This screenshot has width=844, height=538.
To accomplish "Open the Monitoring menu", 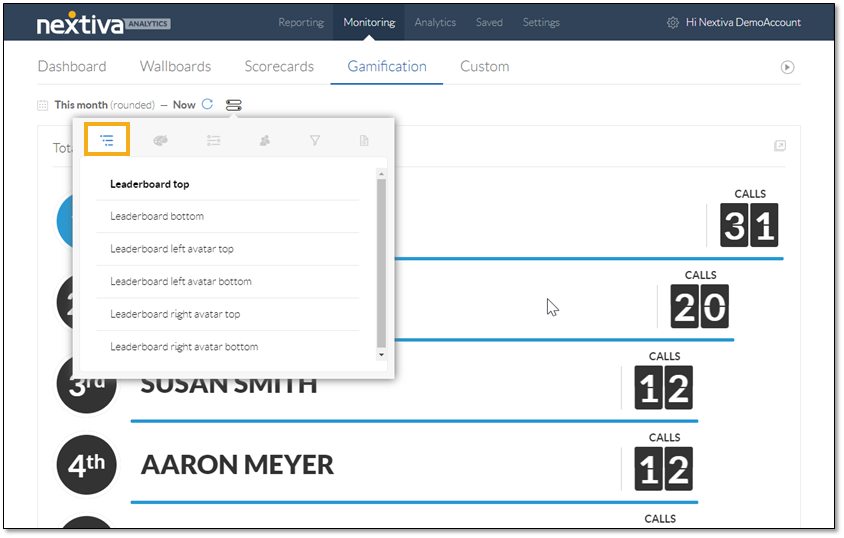I will pos(369,22).
